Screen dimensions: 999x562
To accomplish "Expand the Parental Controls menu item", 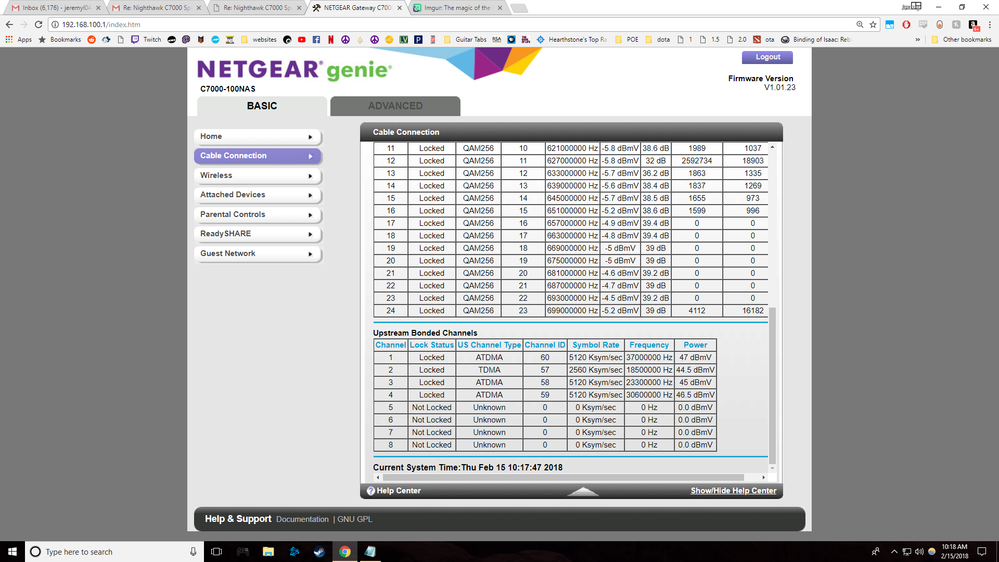I will [257, 214].
